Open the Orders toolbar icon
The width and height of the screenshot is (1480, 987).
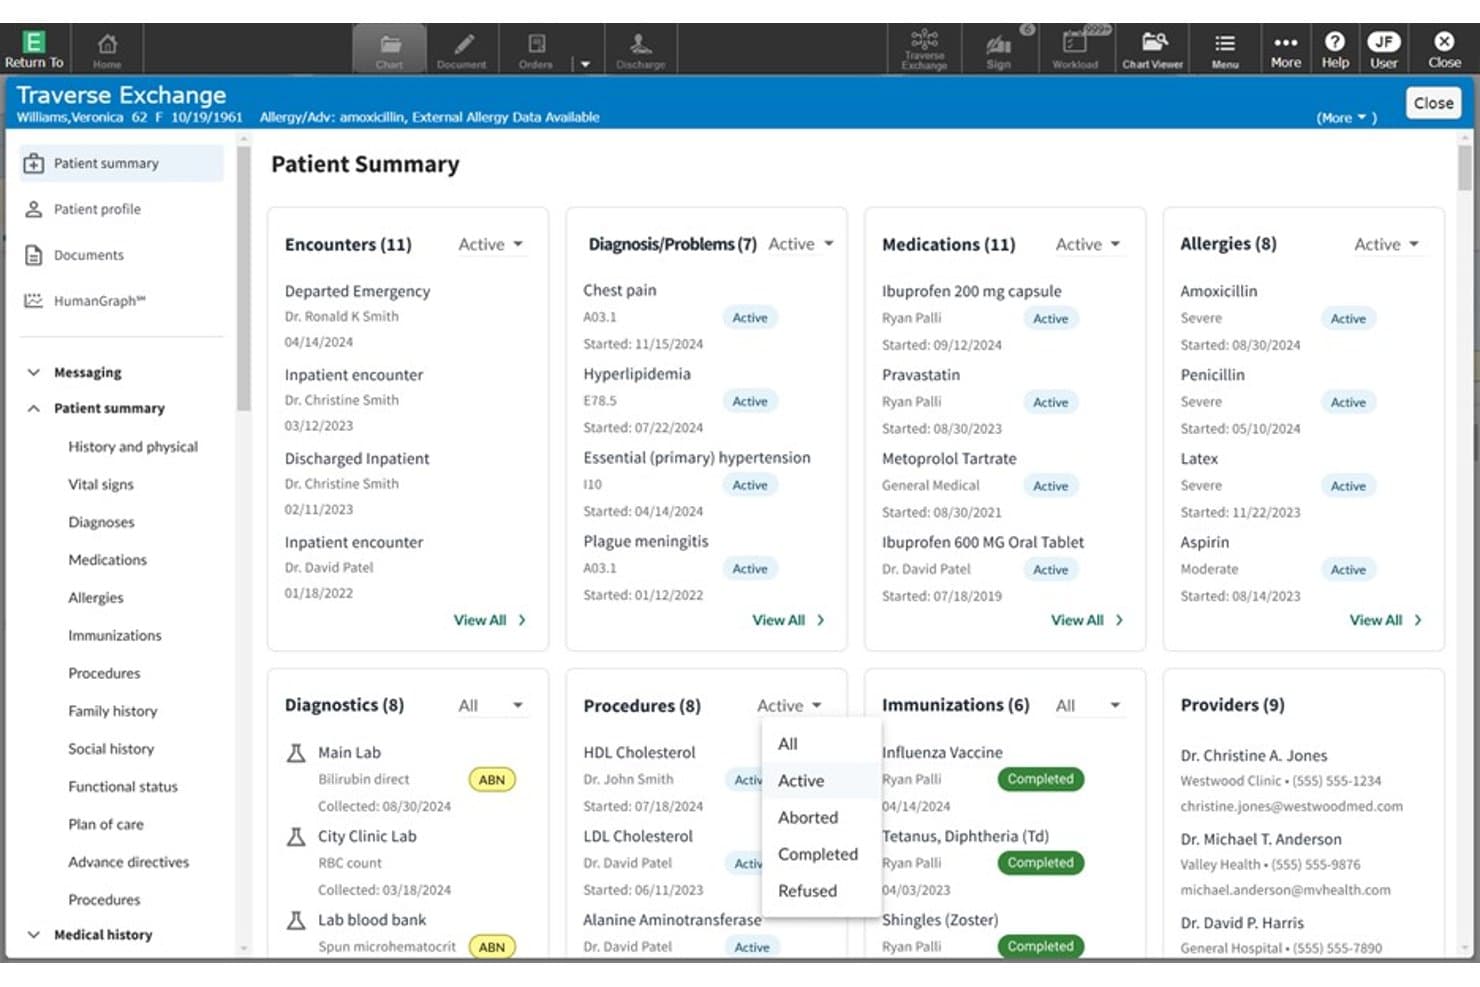click(x=536, y=49)
